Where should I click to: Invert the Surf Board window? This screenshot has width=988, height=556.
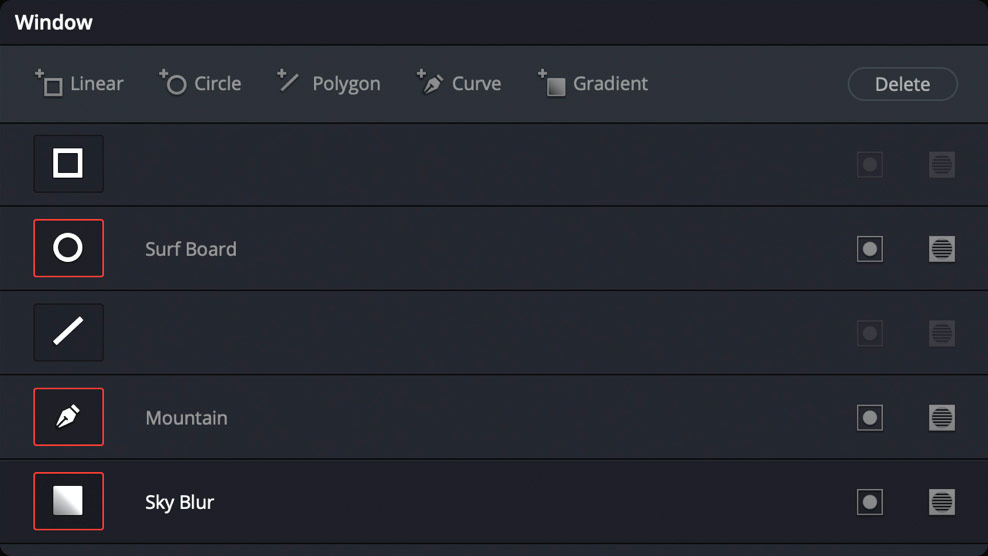point(870,249)
